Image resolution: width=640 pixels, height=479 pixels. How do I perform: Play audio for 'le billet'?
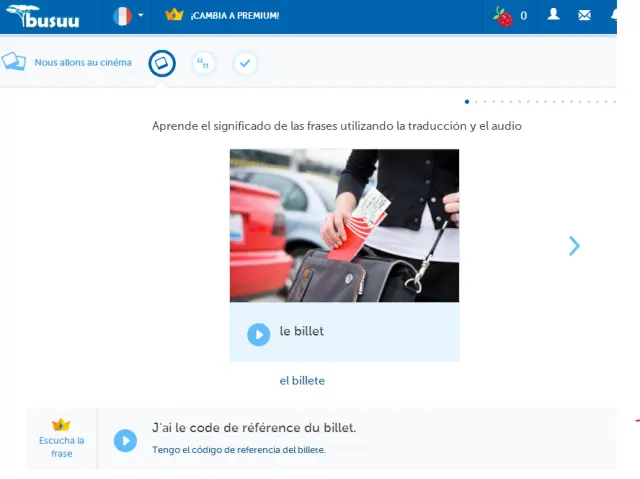point(258,334)
